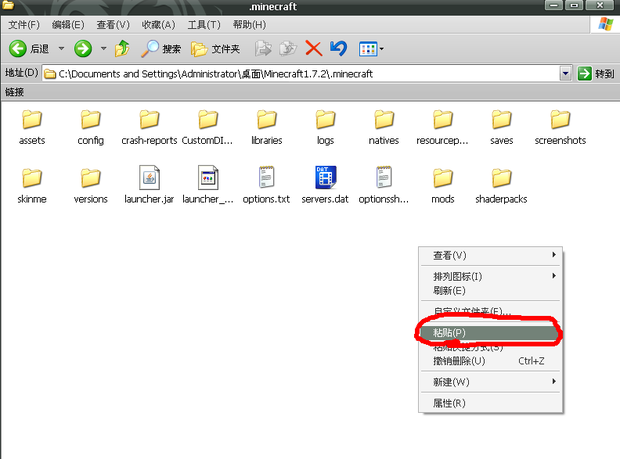Viewport: 620px width, 459px height.
Task: Select the shaderpacks folder
Action: 501,185
